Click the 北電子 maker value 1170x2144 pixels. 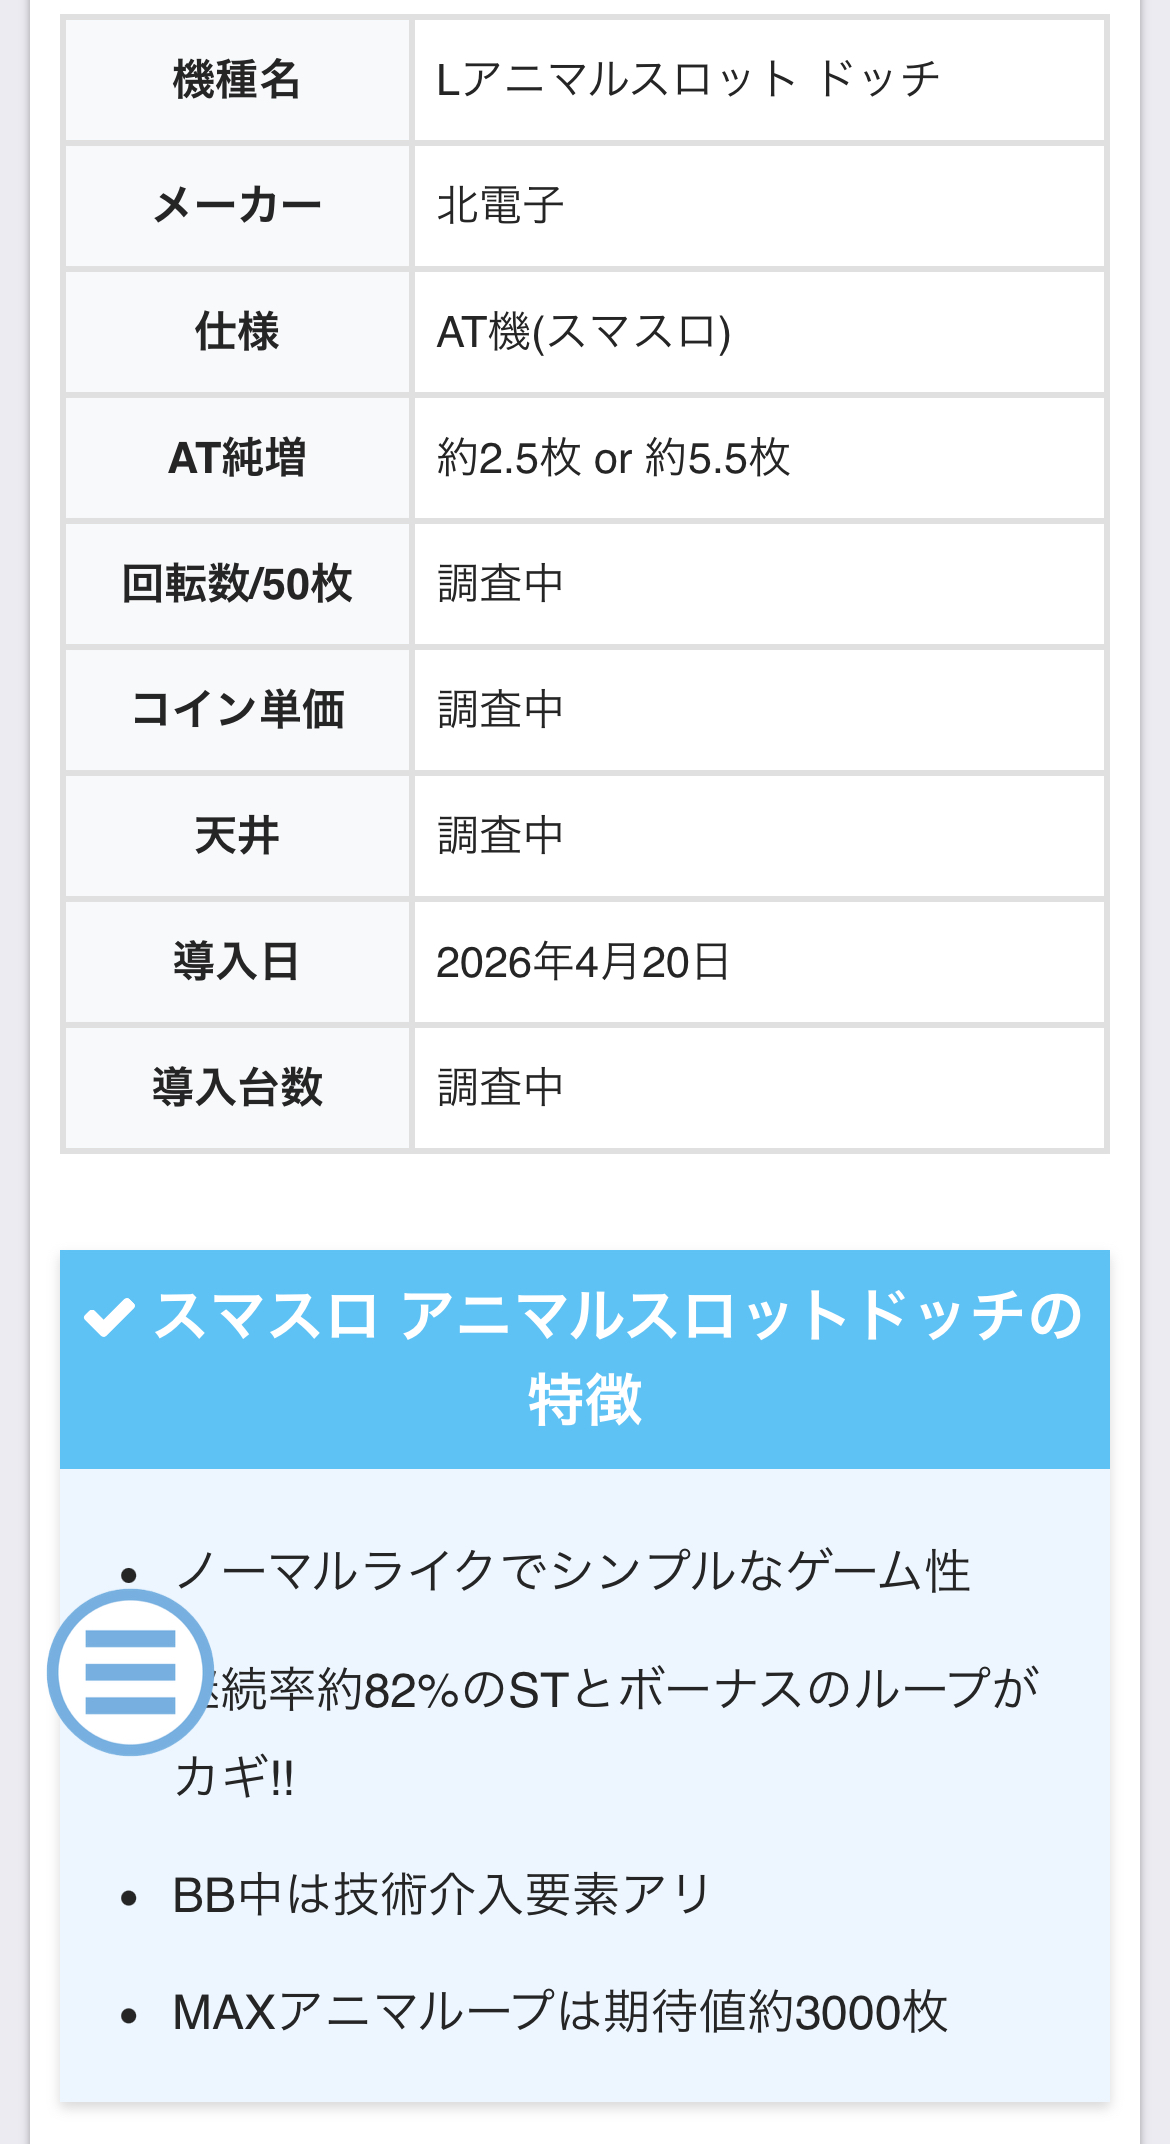501,206
